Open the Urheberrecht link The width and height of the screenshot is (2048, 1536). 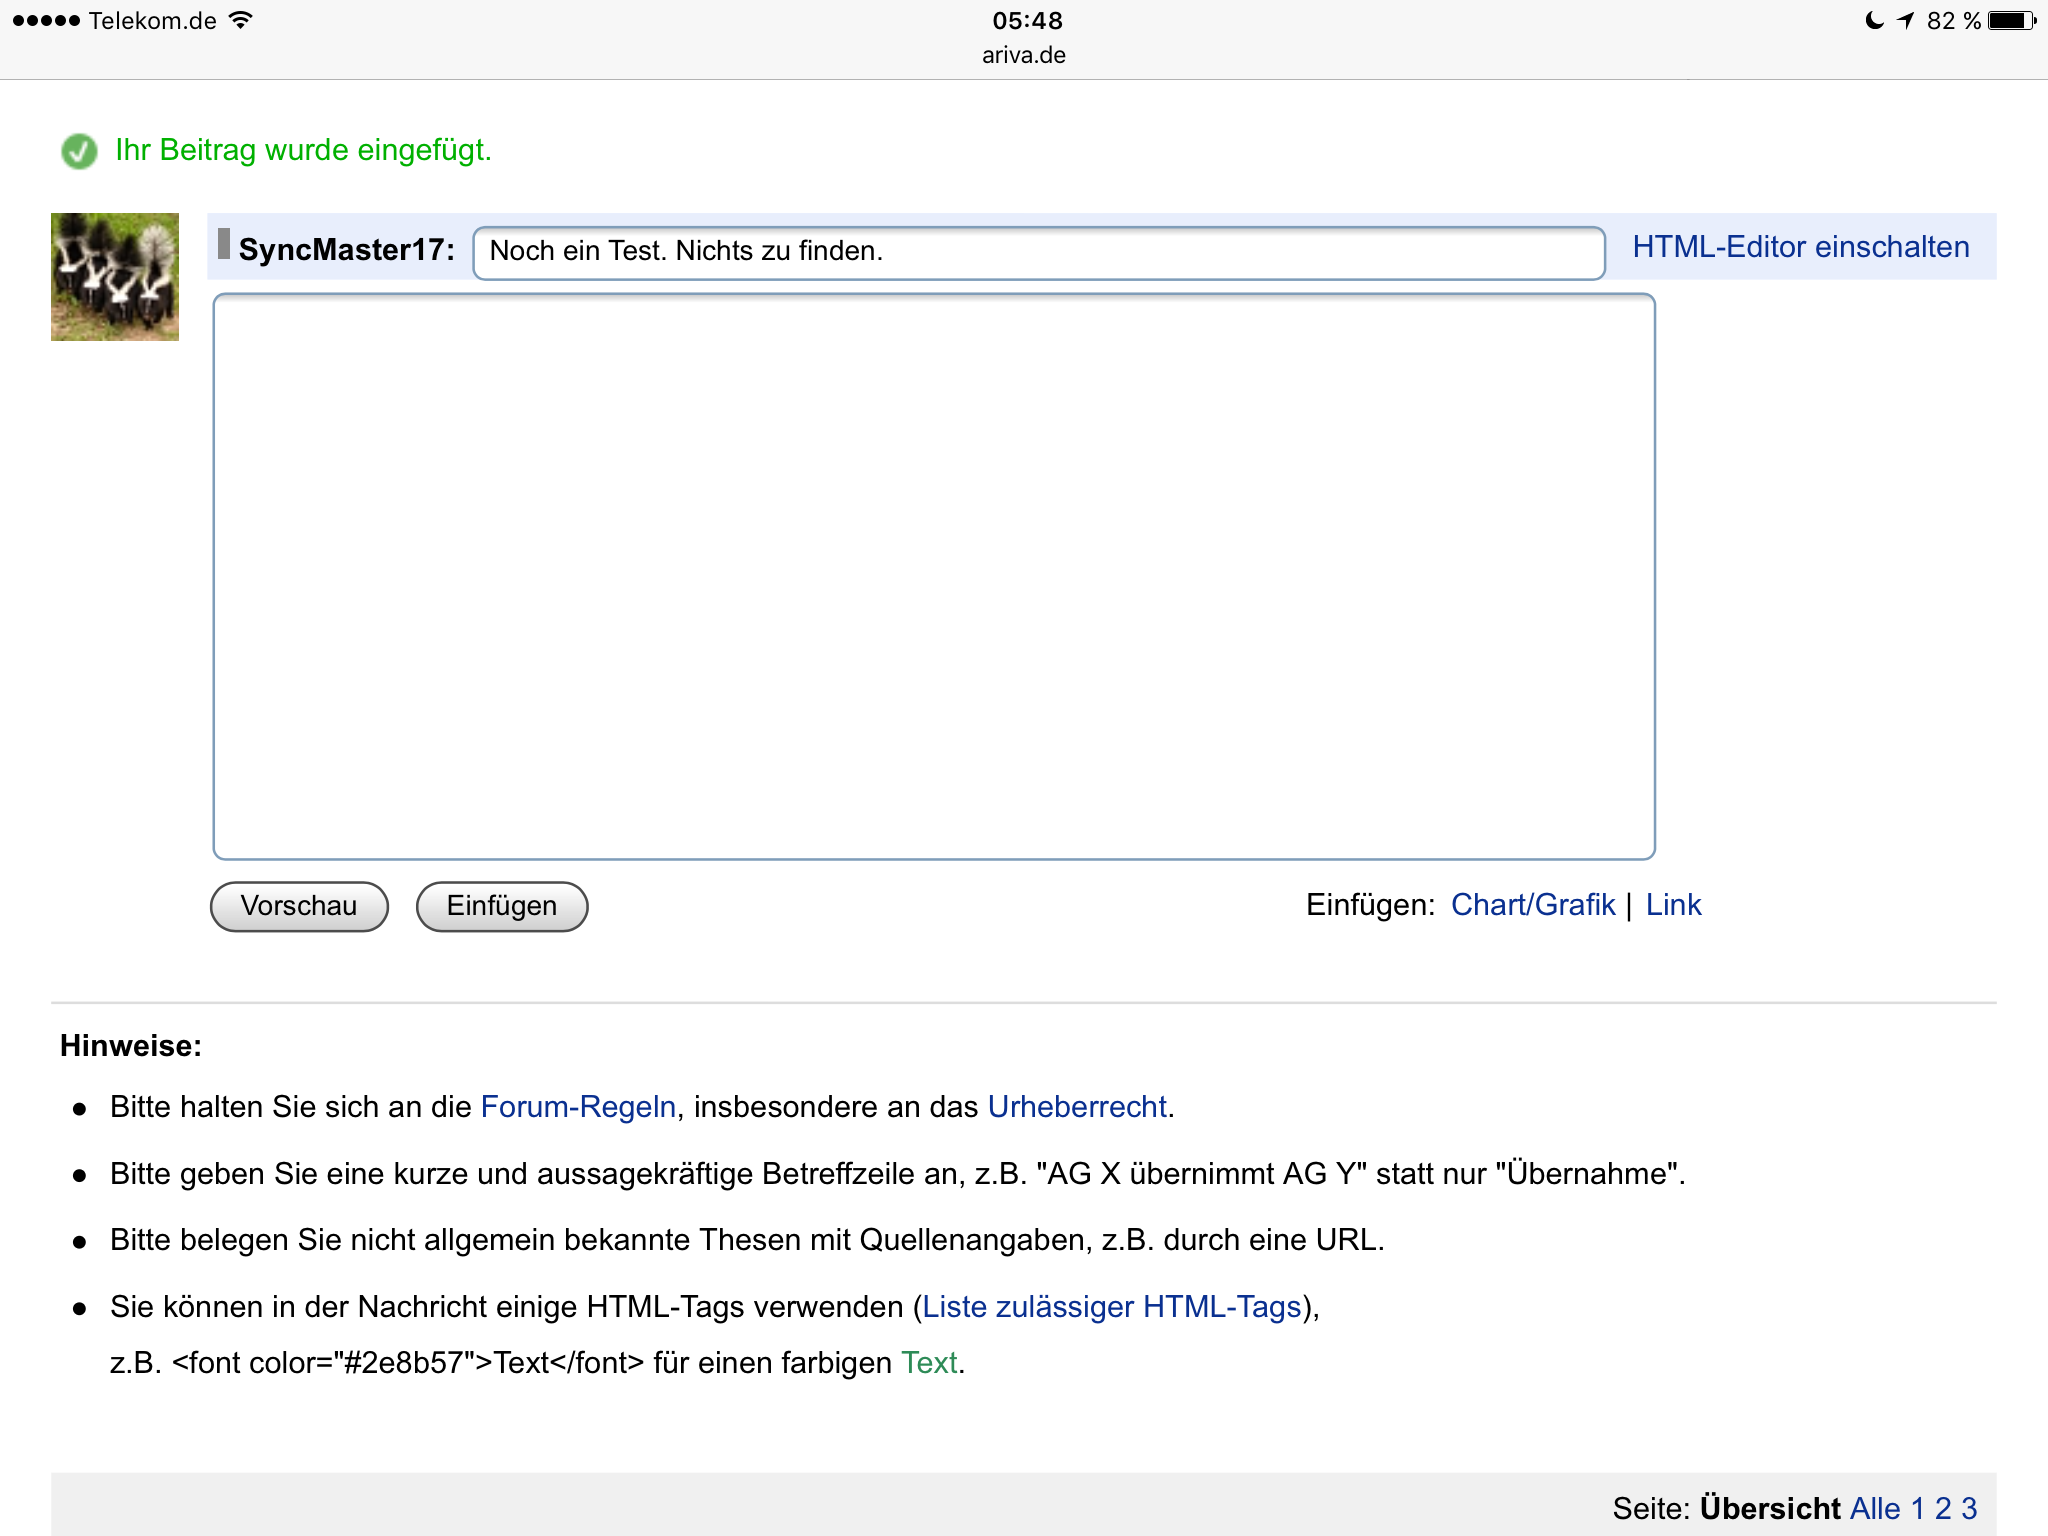point(1077,1107)
